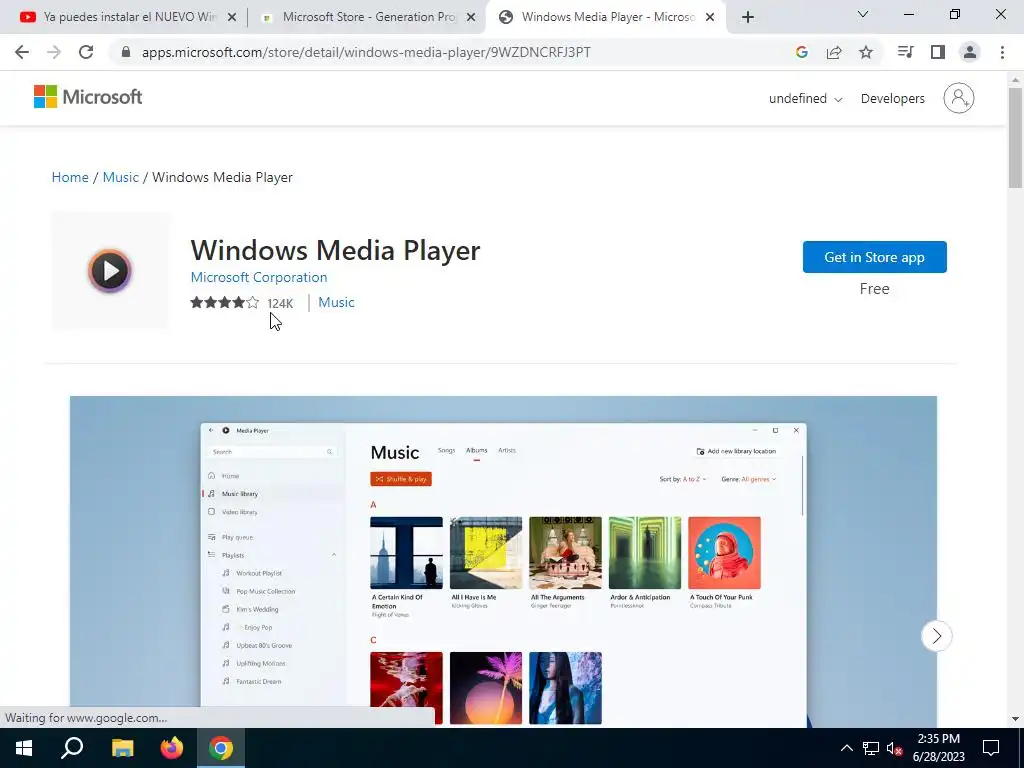This screenshot has height=768, width=1024.
Task: Click the scrollbar down arrow
Action: (x=1016, y=719)
